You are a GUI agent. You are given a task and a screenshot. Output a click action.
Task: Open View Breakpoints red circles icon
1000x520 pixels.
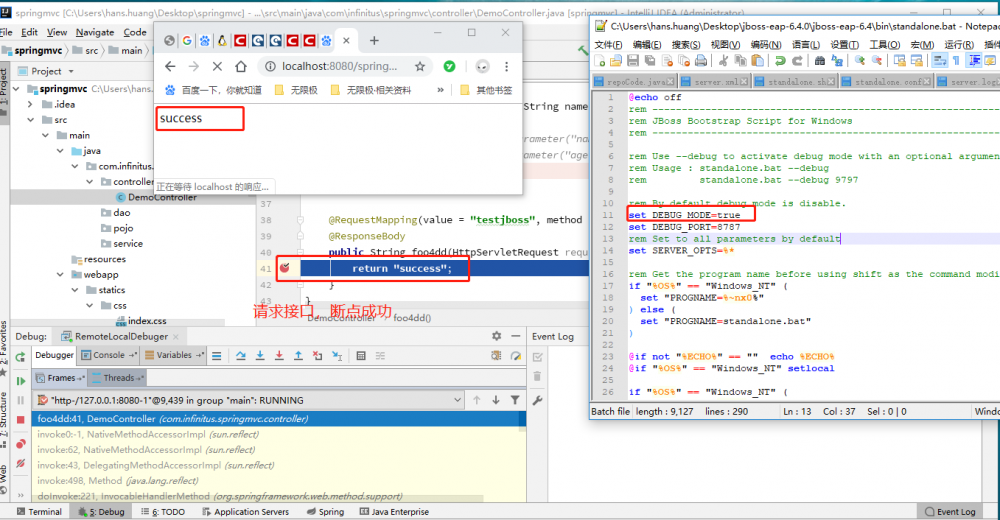click(20, 444)
